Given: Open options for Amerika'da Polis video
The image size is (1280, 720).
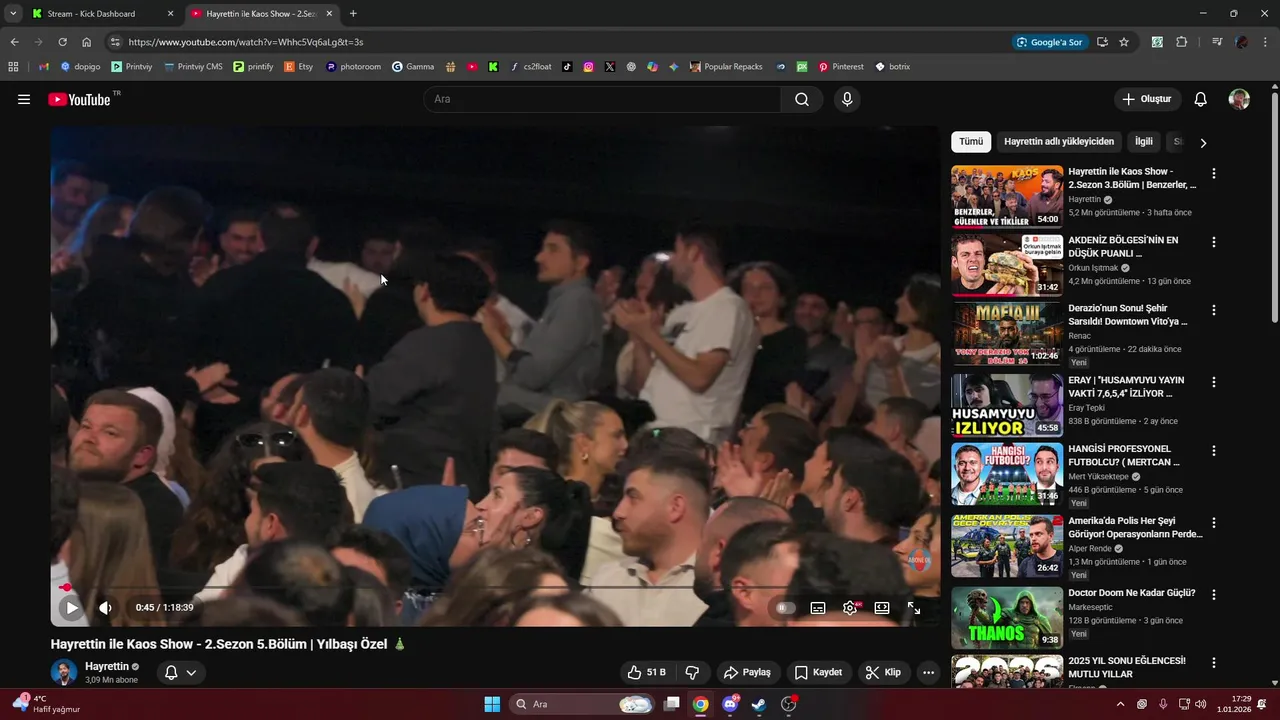Looking at the screenshot, I should [x=1214, y=523].
